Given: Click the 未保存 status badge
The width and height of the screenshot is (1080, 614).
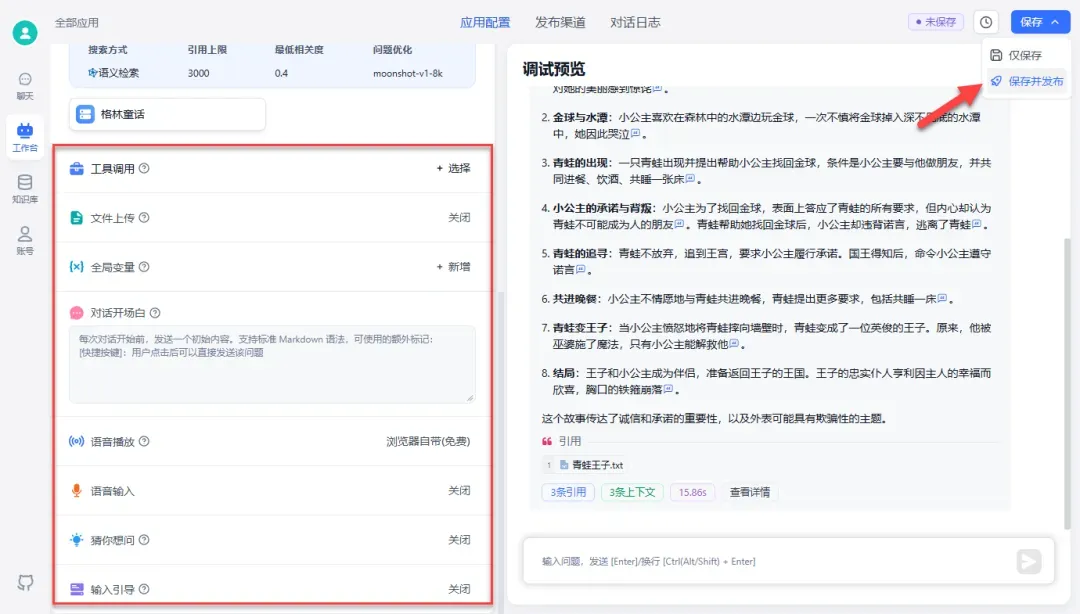Looking at the screenshot, I should click(x=936, y=22).
